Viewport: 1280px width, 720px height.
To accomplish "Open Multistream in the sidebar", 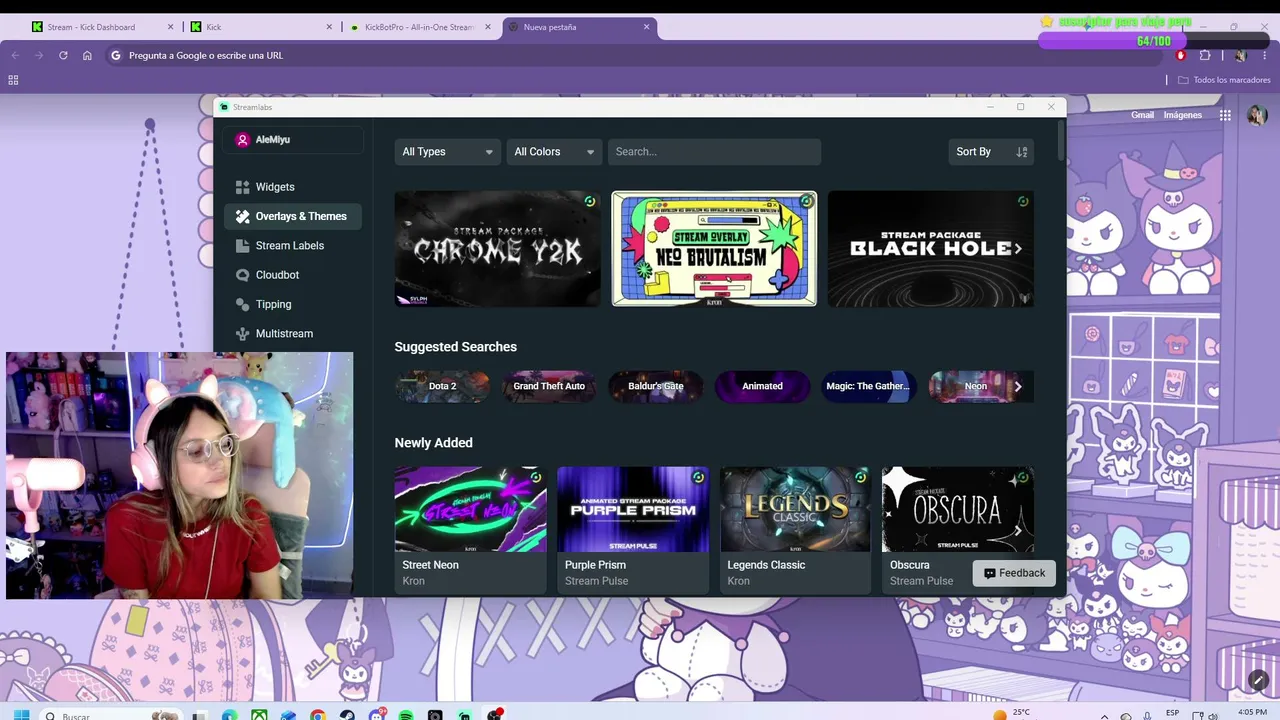I will tap(293, 333).
